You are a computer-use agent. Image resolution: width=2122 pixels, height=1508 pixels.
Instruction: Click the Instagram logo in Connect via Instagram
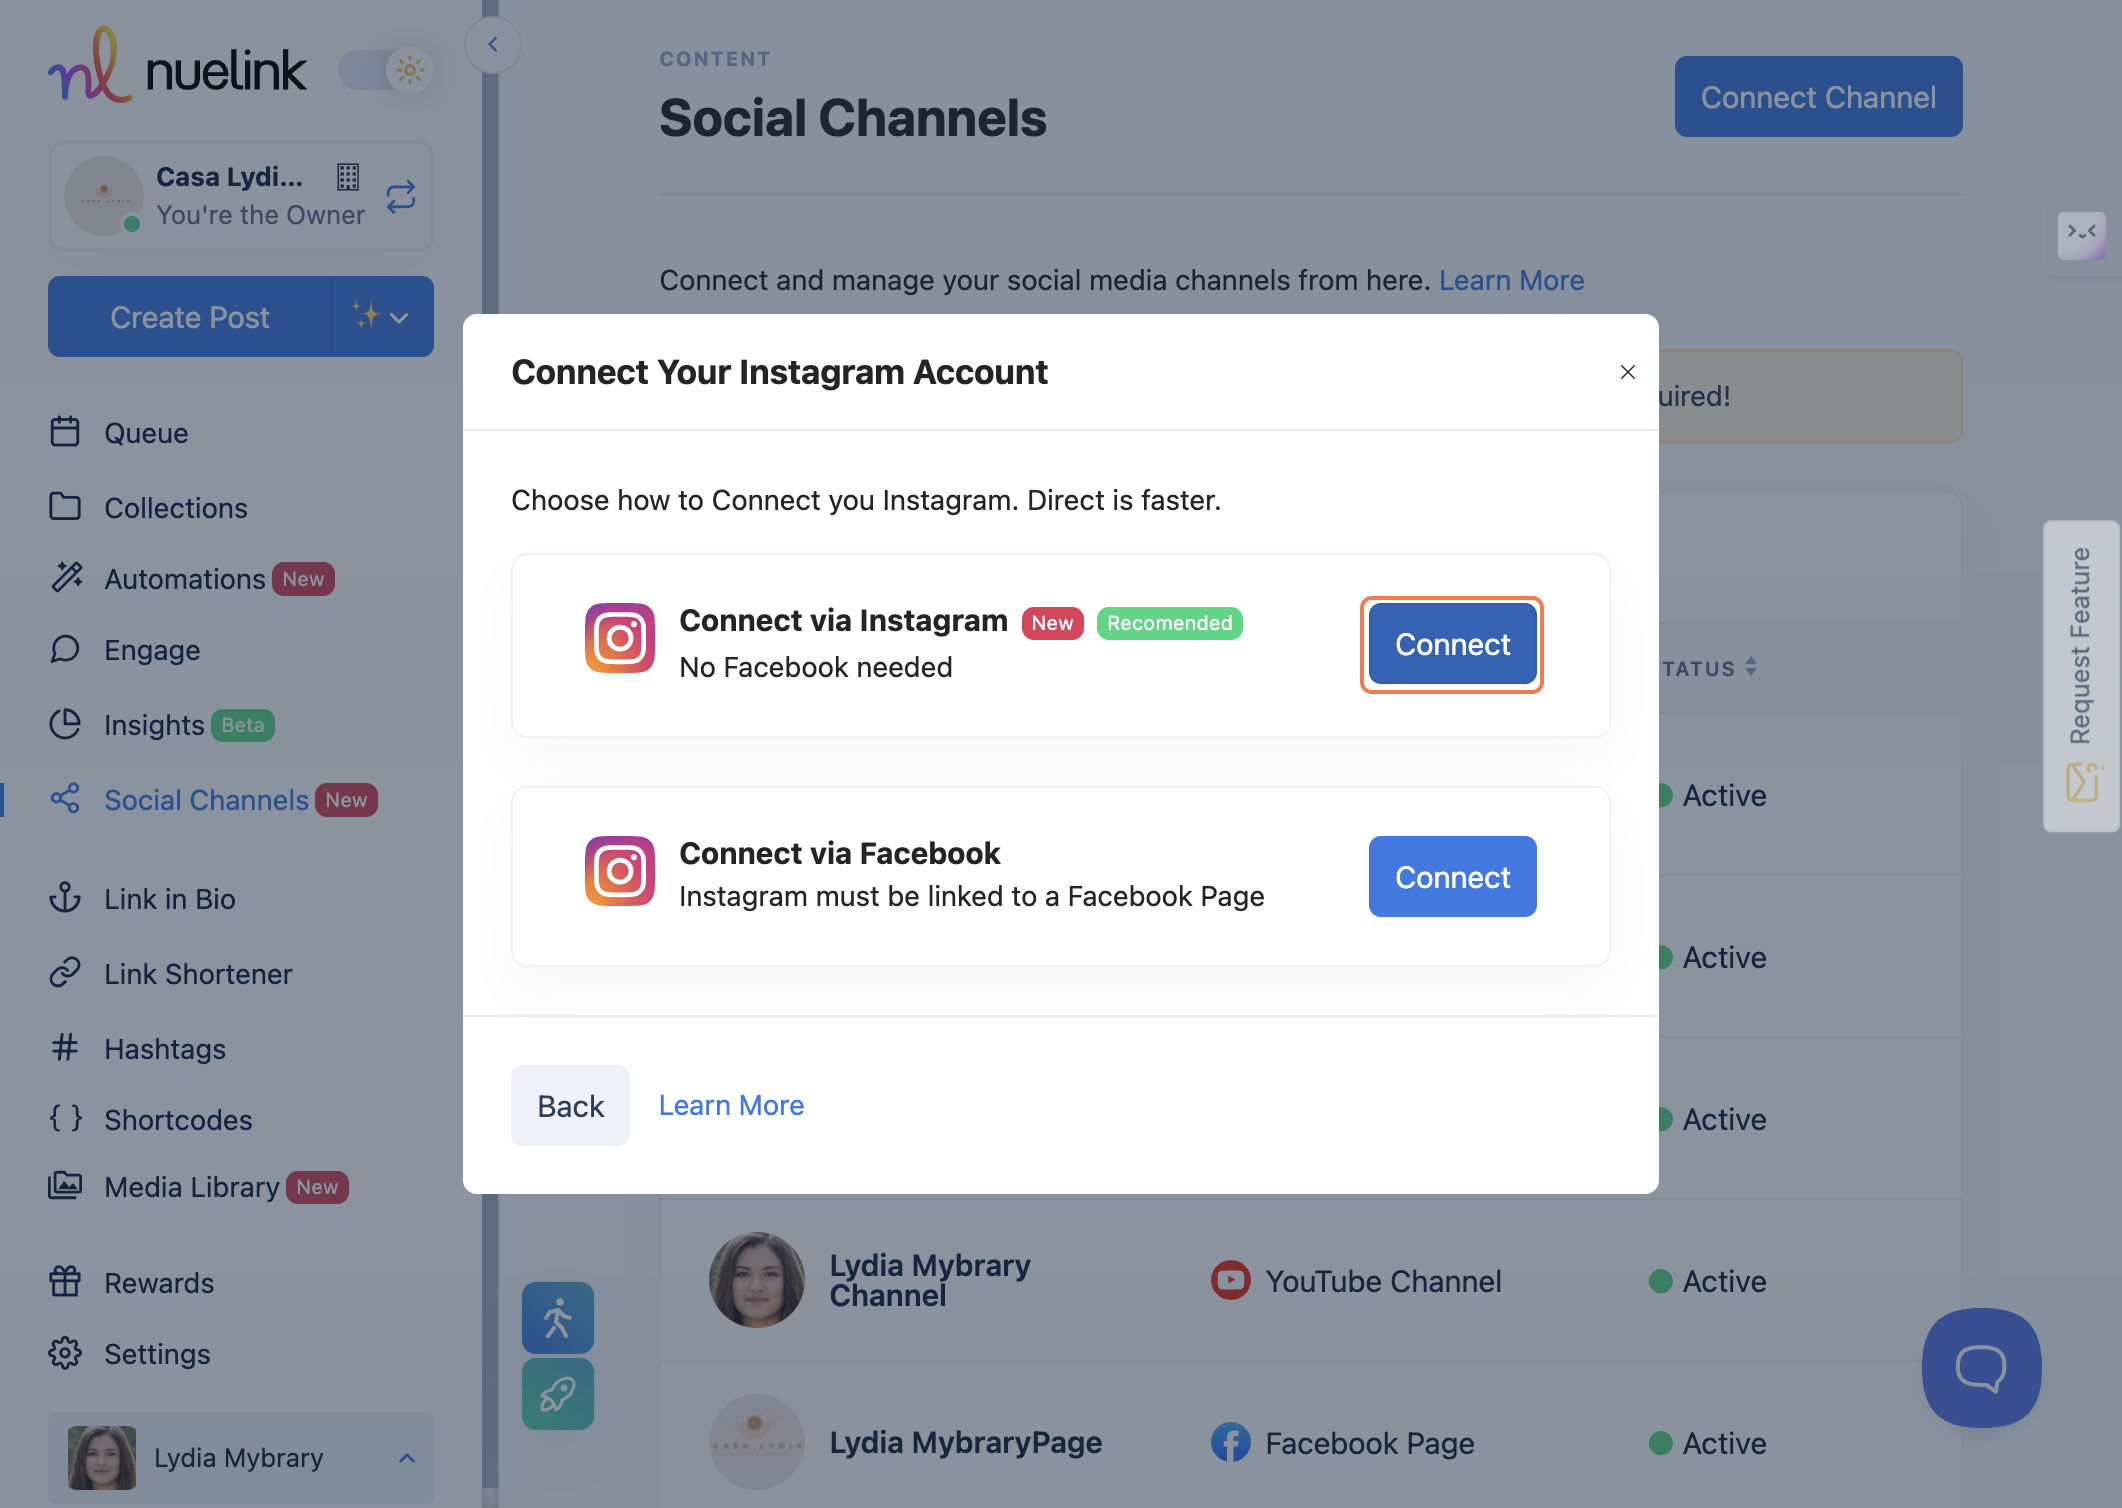click(x=620, y=638)
